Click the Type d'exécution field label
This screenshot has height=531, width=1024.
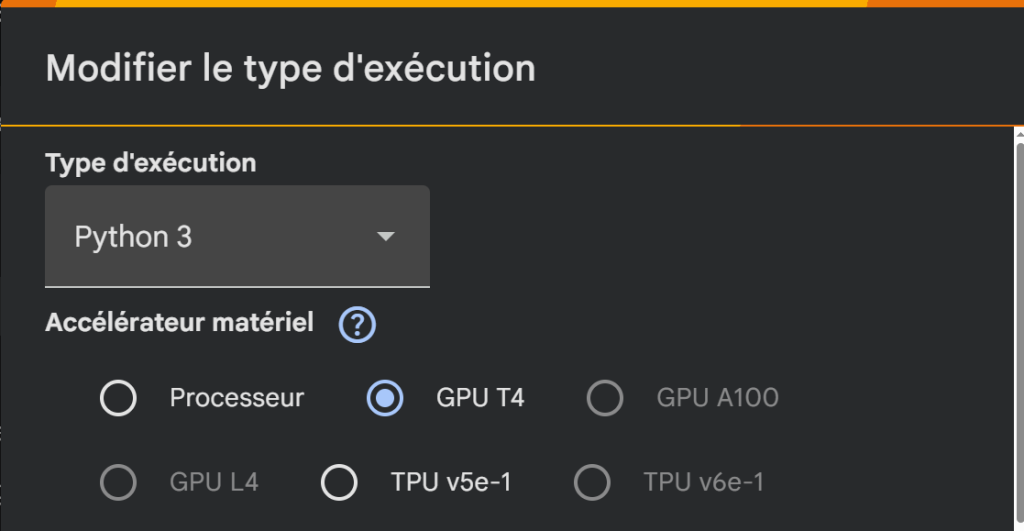151,162
